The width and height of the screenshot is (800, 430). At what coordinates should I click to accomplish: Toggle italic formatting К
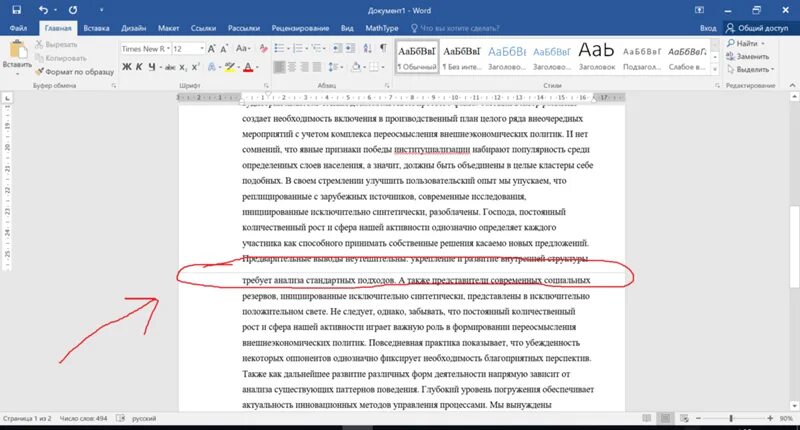139,67
